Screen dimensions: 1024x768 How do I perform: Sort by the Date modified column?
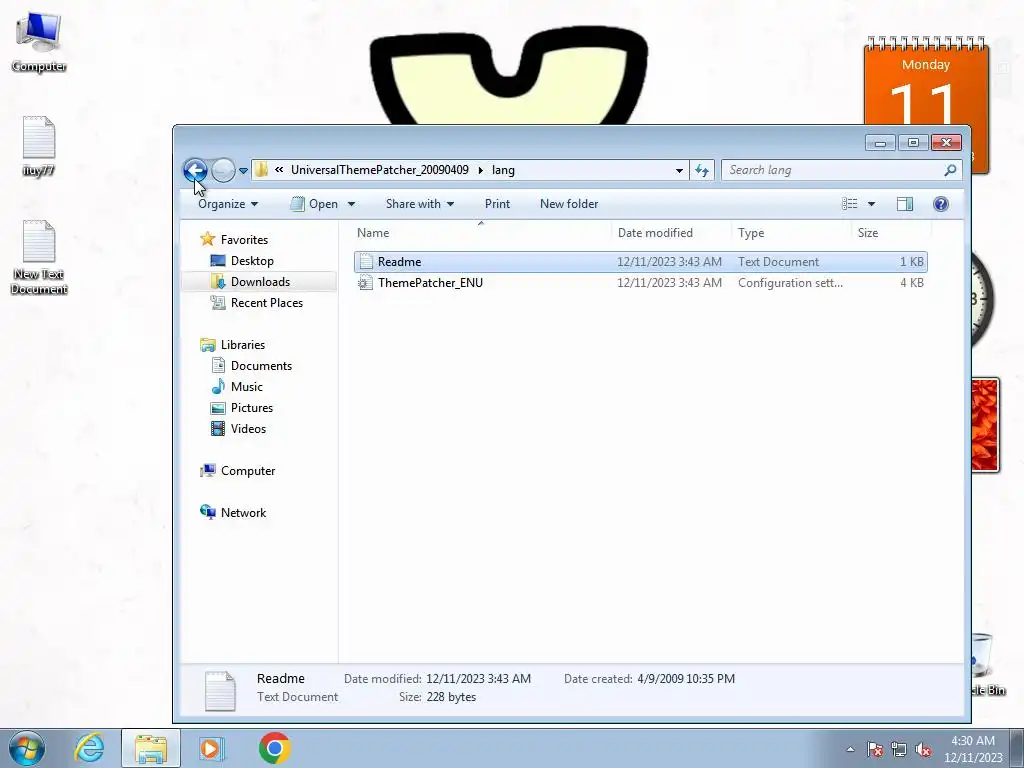pyautogui.click(x=671, y=232)
